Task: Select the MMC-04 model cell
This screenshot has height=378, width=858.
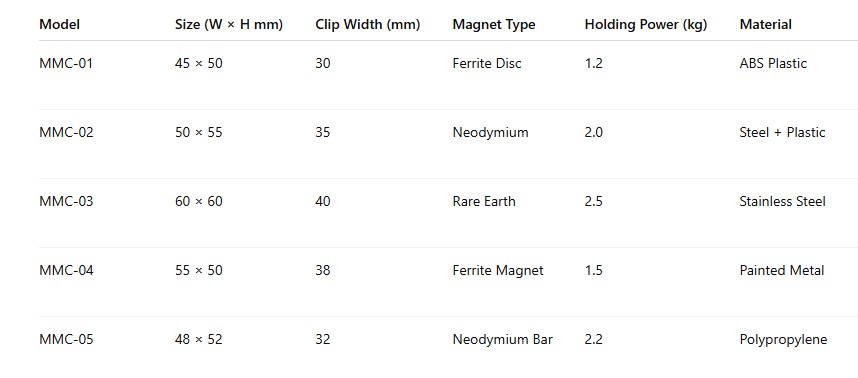Action: click(x=66, y=270)
